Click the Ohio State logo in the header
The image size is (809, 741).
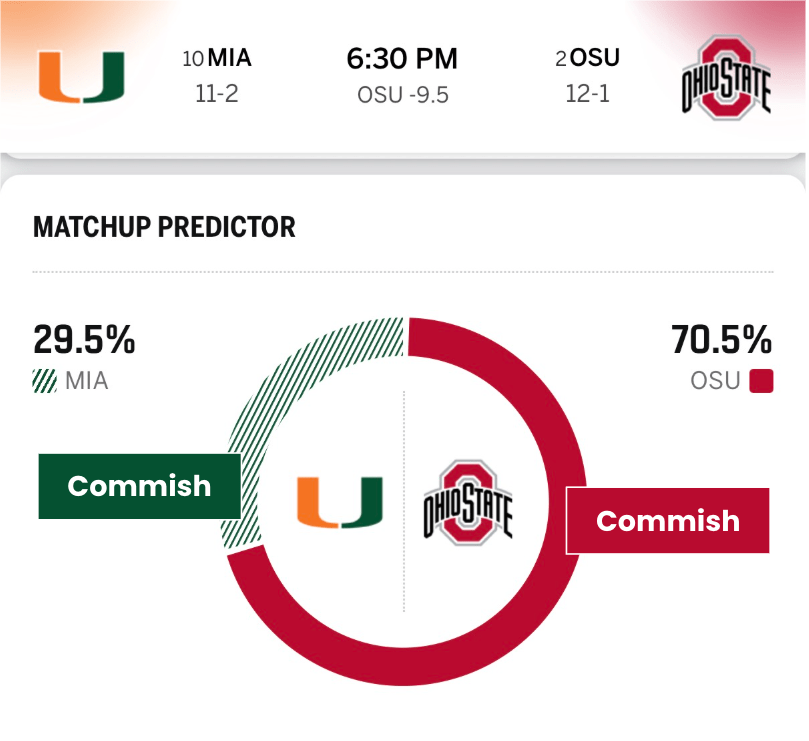725,78
